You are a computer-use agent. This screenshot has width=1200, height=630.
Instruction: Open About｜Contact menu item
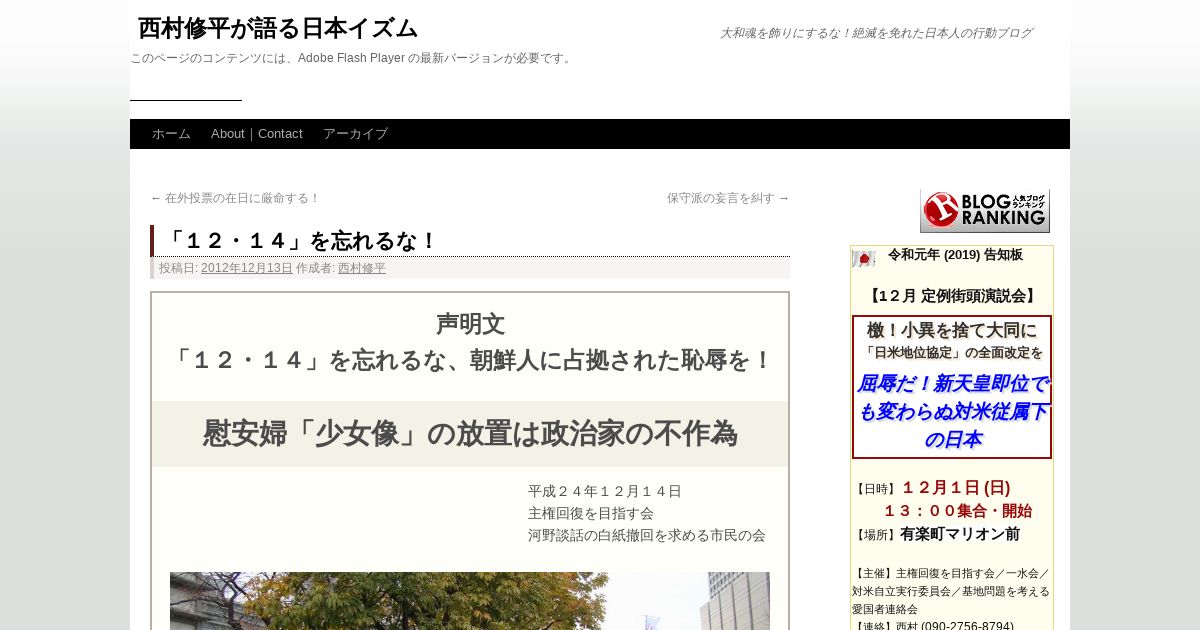[257, 134]
